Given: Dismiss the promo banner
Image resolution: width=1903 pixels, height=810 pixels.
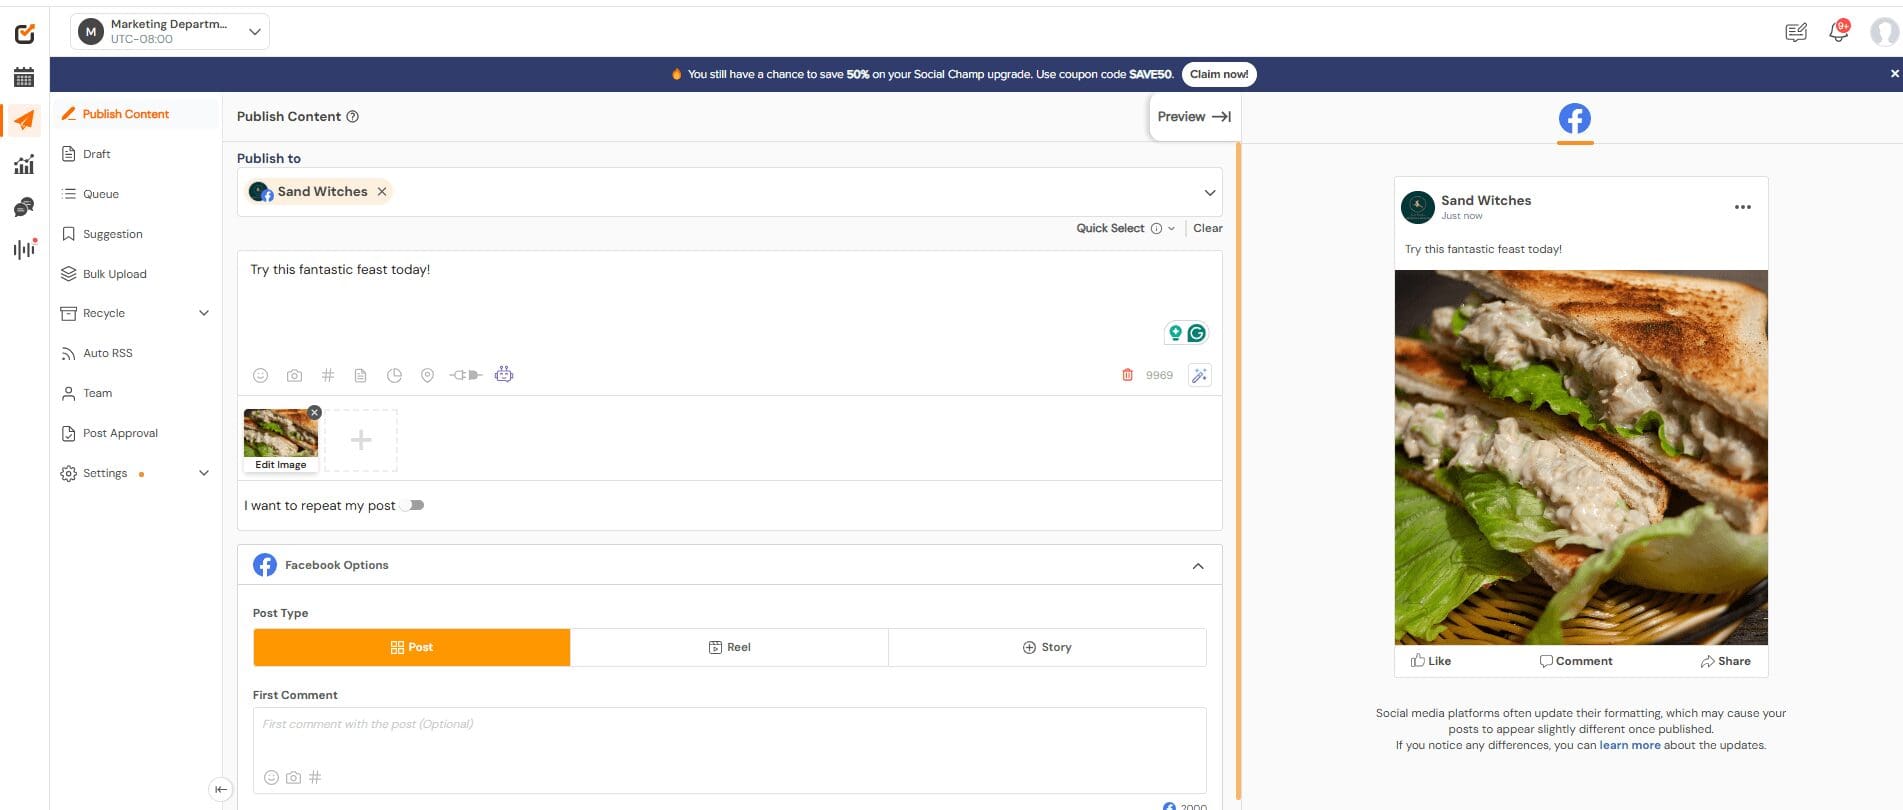Looking at the screenshot, I should (1894, 74).
